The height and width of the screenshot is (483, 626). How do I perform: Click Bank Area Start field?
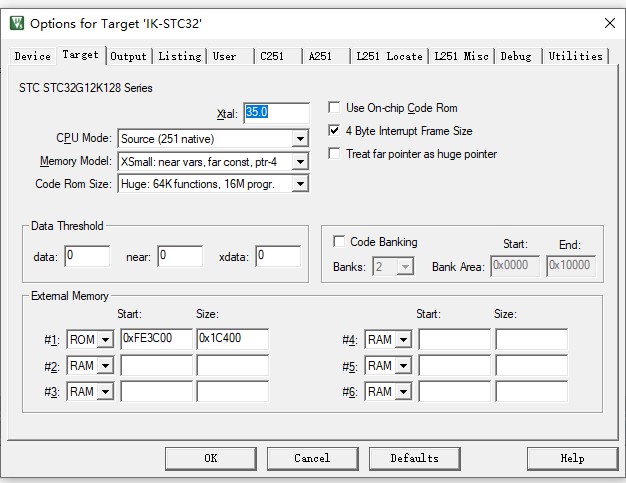[x=515, y=266]
